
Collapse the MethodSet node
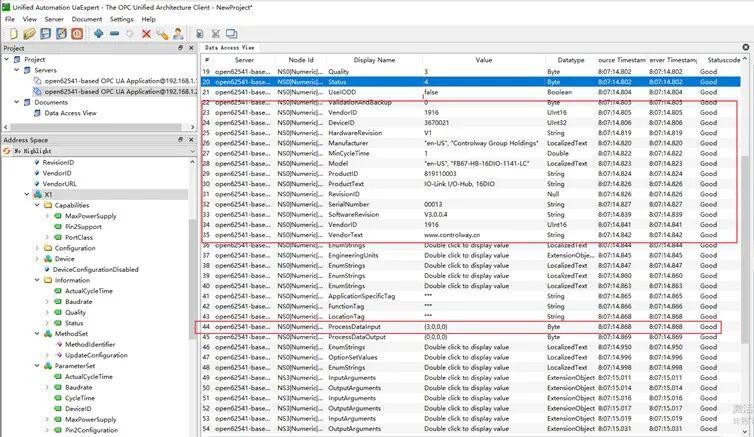37,334
